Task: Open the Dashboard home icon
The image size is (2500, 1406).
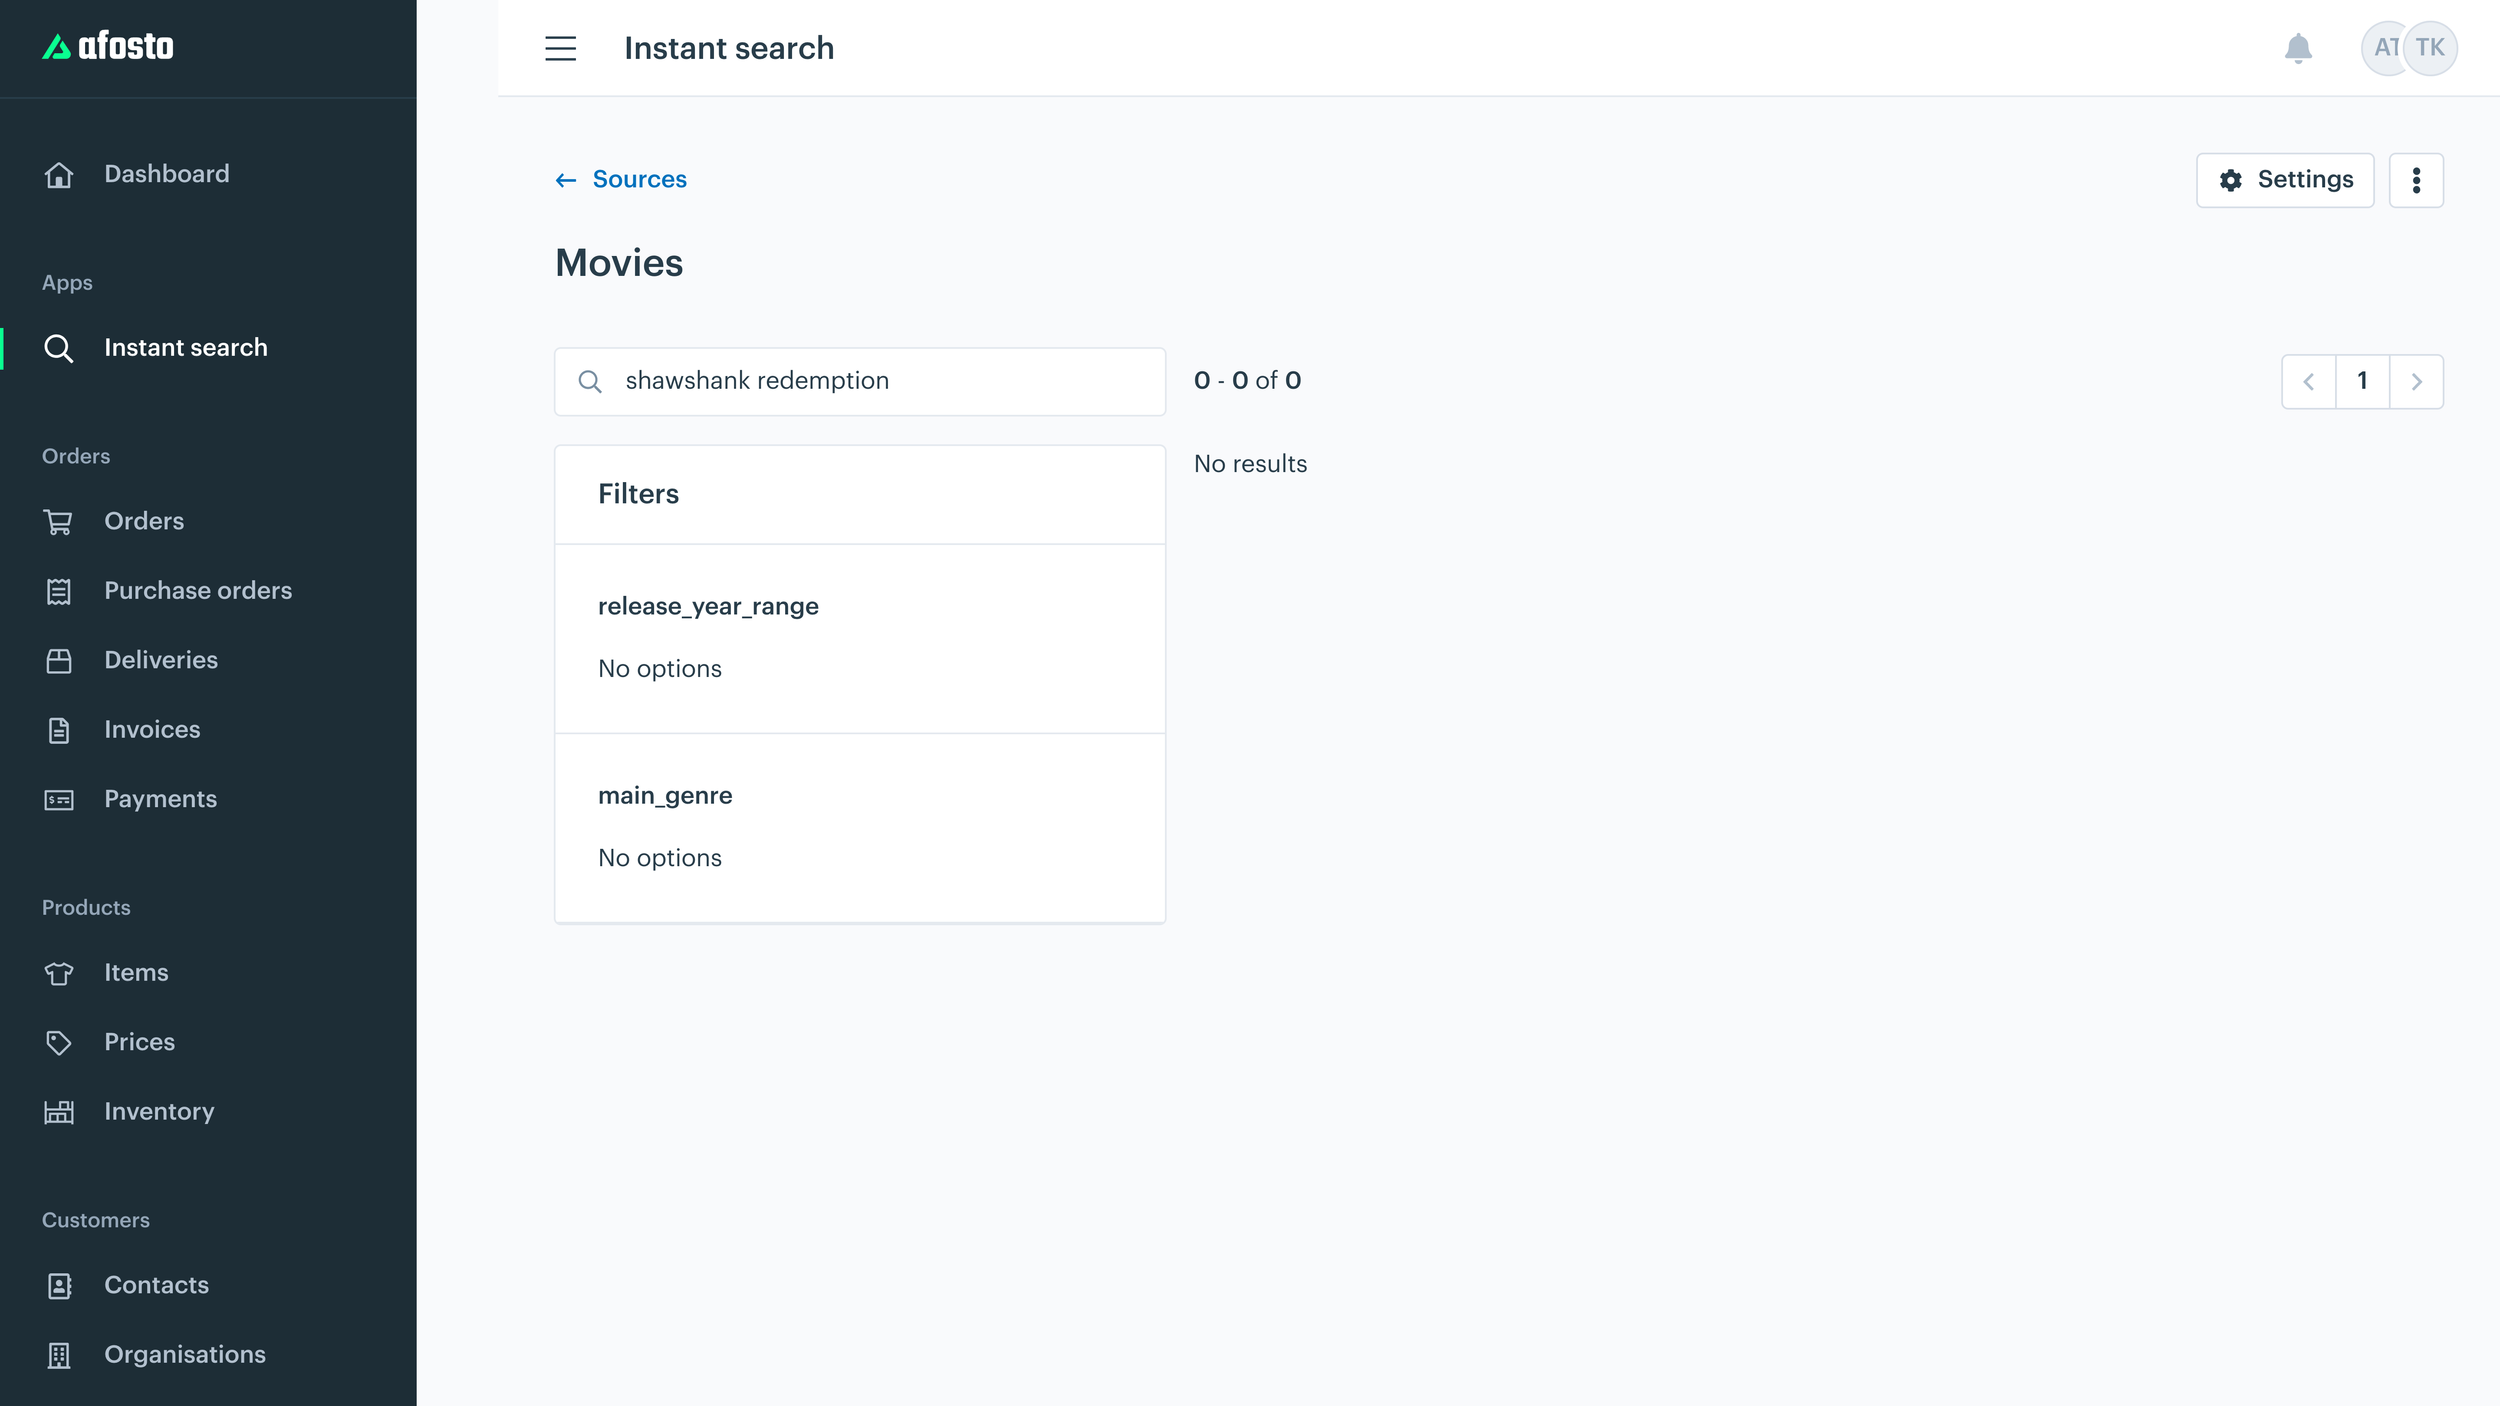Action: 58,173
